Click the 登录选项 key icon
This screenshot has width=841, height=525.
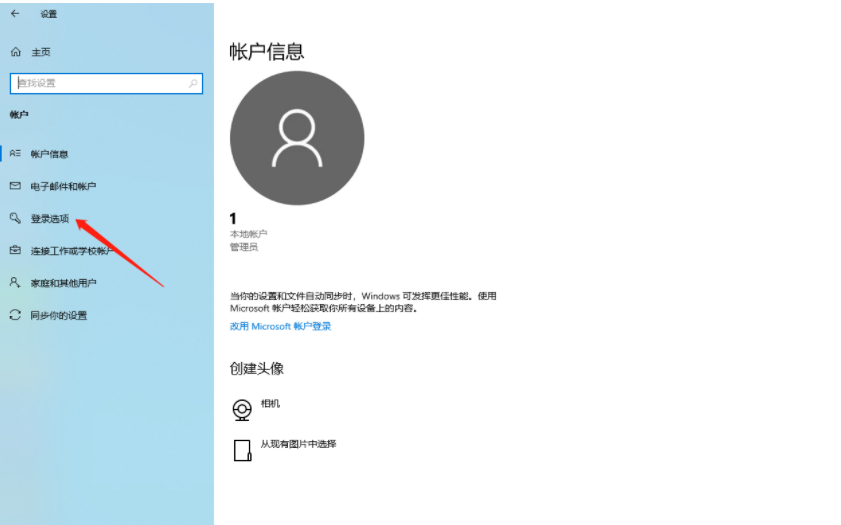[15, 218]
